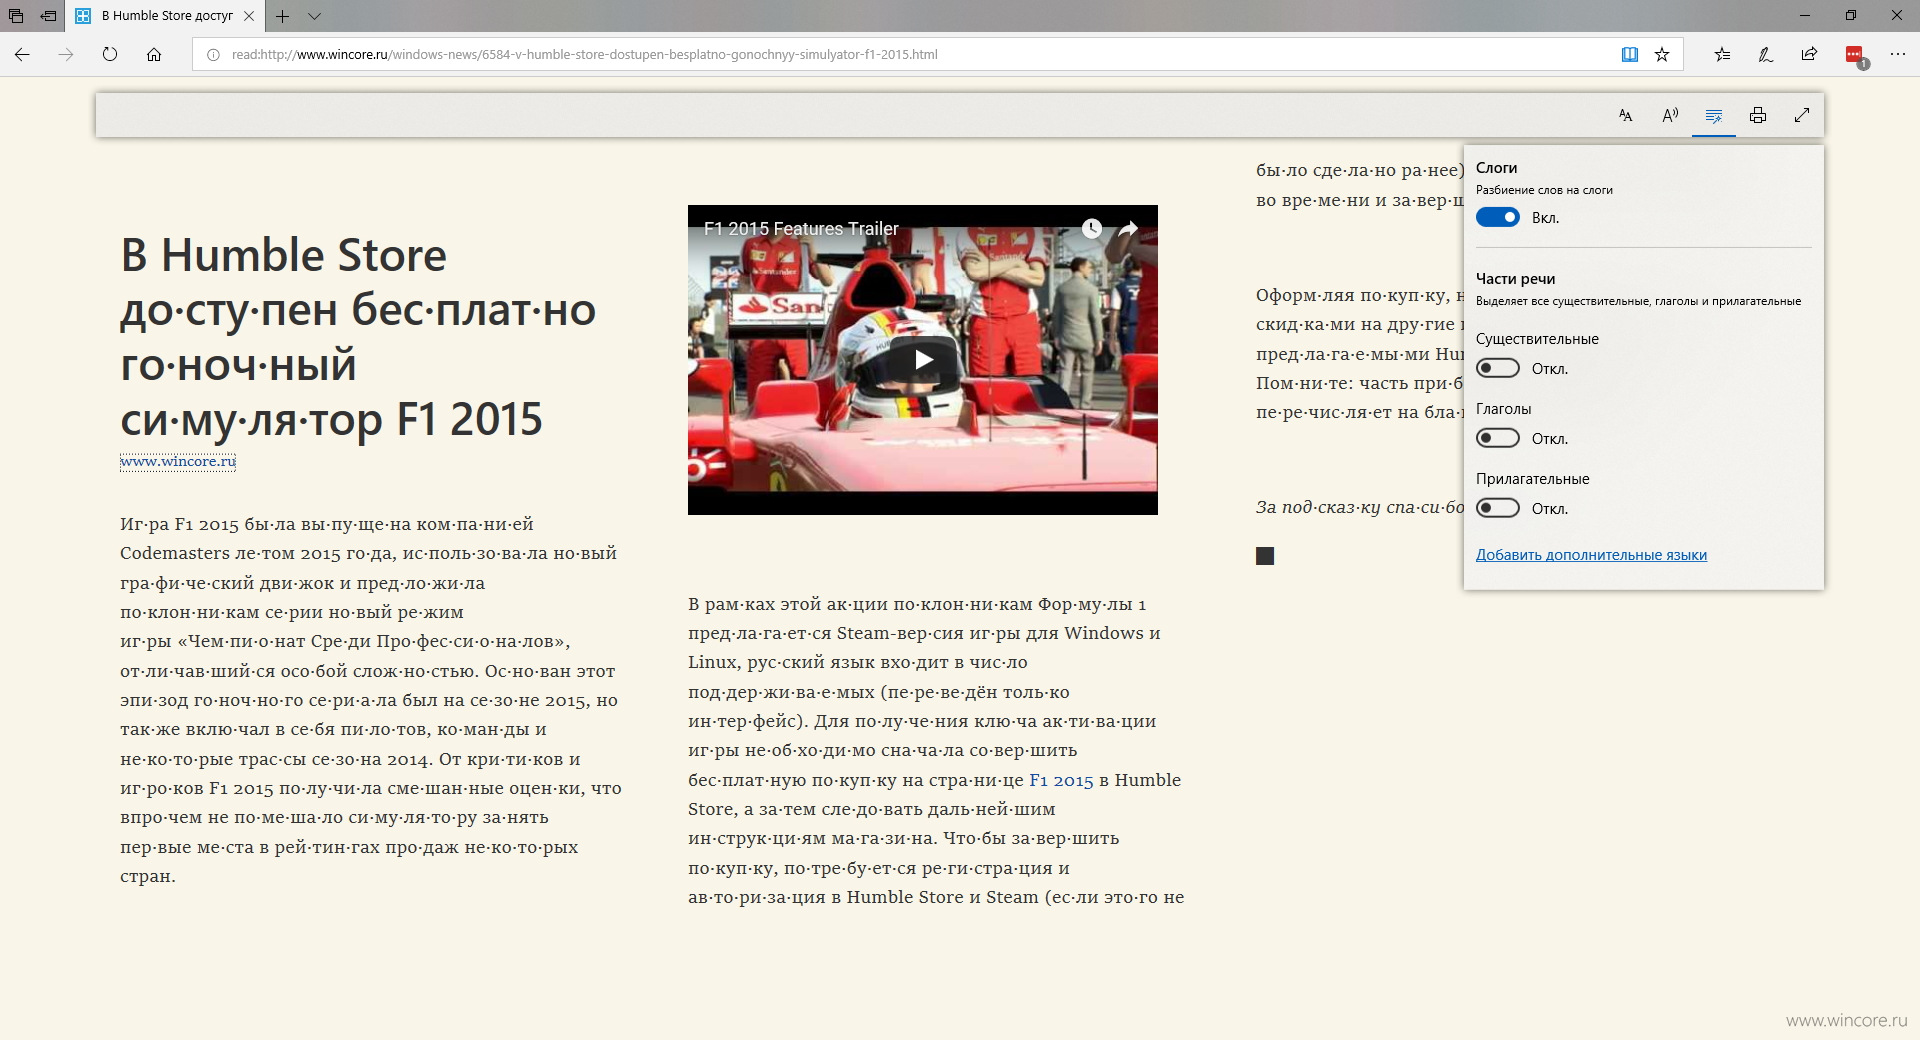Close the grammar tools panel via its toolbar icon
1920x1040 pixels.
coord(1714,116)
